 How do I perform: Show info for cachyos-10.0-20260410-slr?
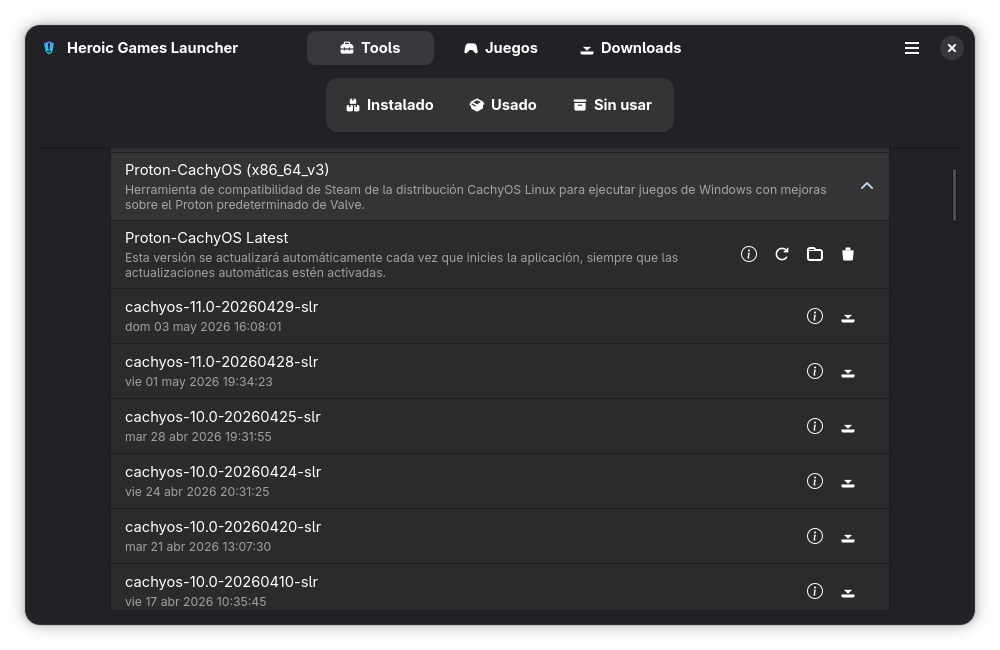click(814, 591)
